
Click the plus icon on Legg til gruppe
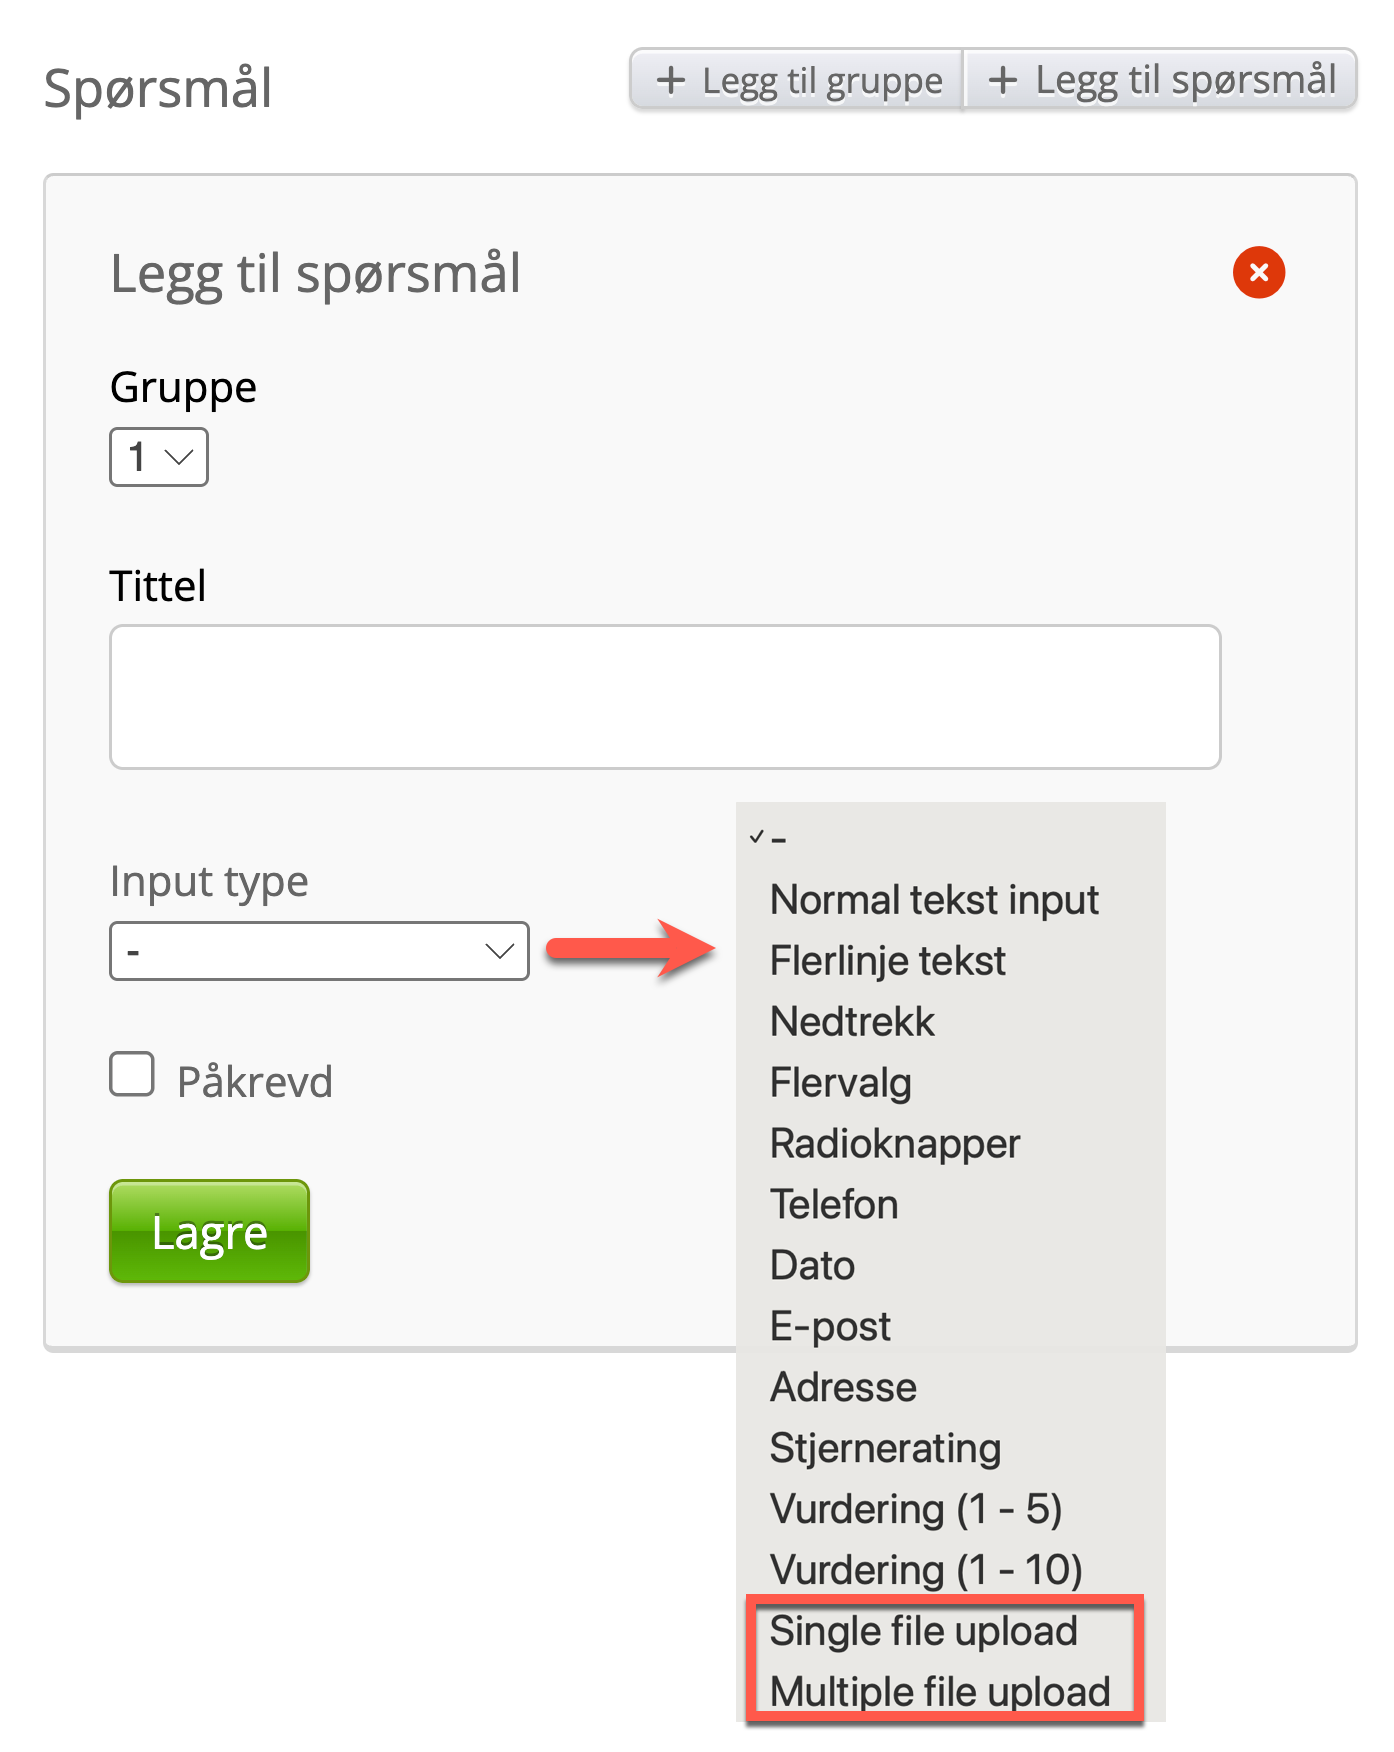click(671, 80)
